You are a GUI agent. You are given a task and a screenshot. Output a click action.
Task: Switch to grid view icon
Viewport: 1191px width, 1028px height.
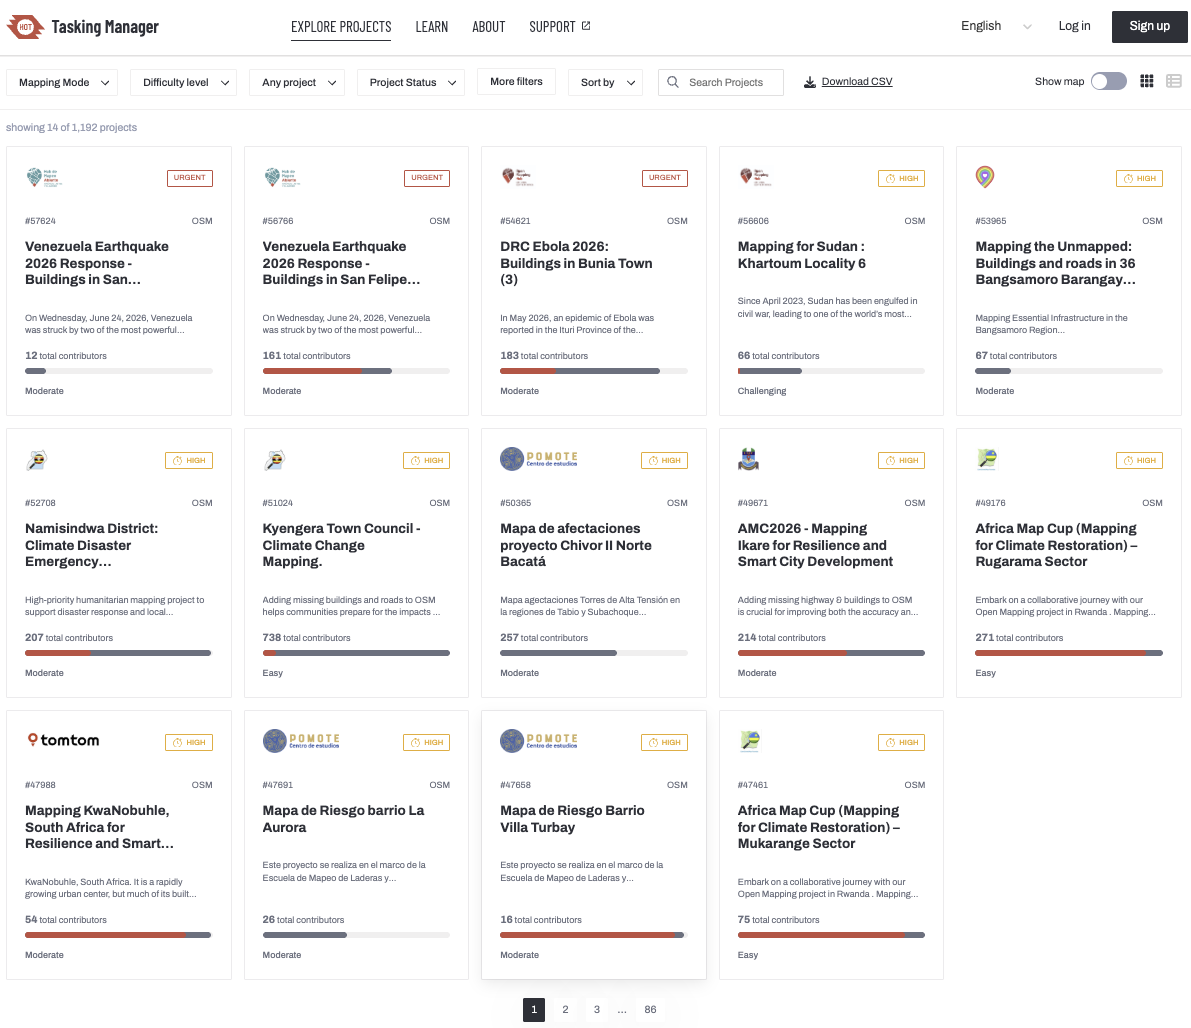click(1147, 81)
